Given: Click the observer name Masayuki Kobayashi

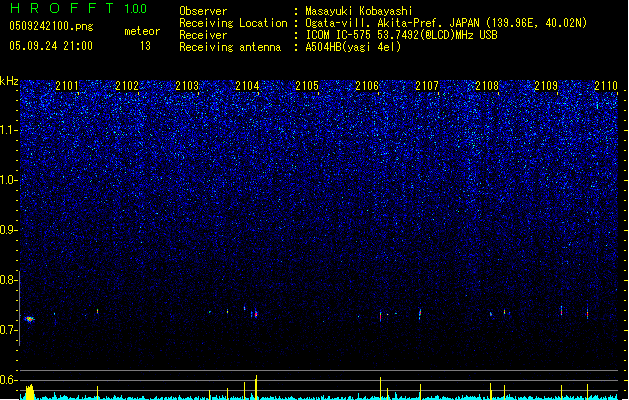Looking at the screenshot, I should pyautogui.click(x=359, y=11).
